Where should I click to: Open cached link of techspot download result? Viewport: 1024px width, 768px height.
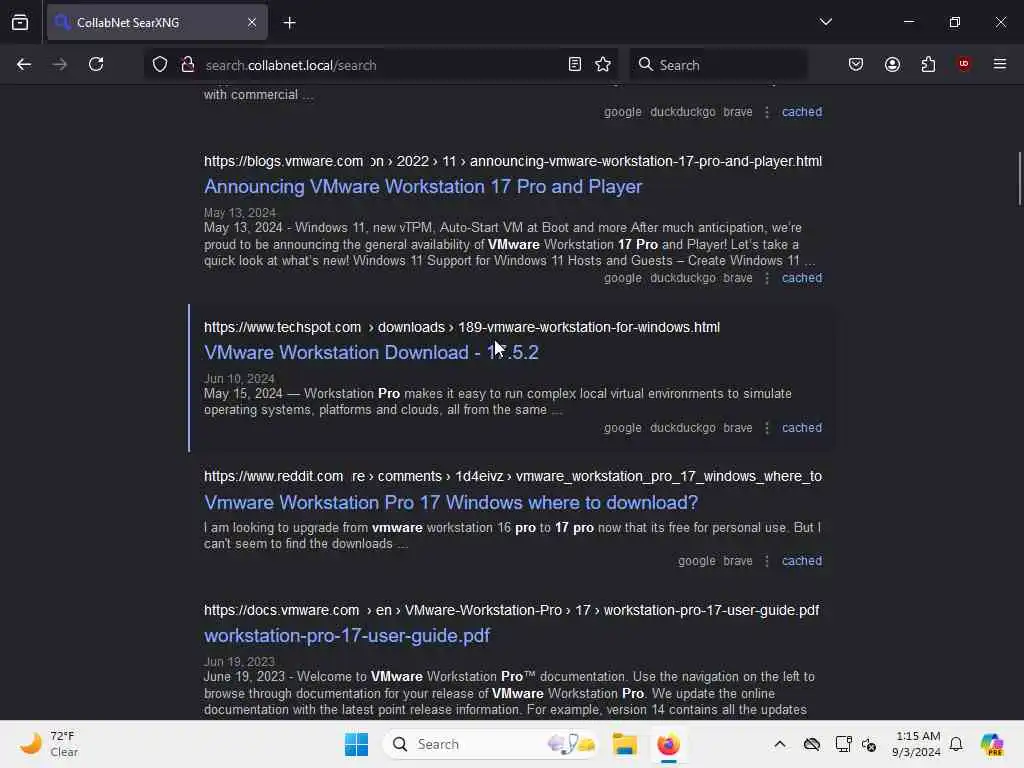(802, 428)
